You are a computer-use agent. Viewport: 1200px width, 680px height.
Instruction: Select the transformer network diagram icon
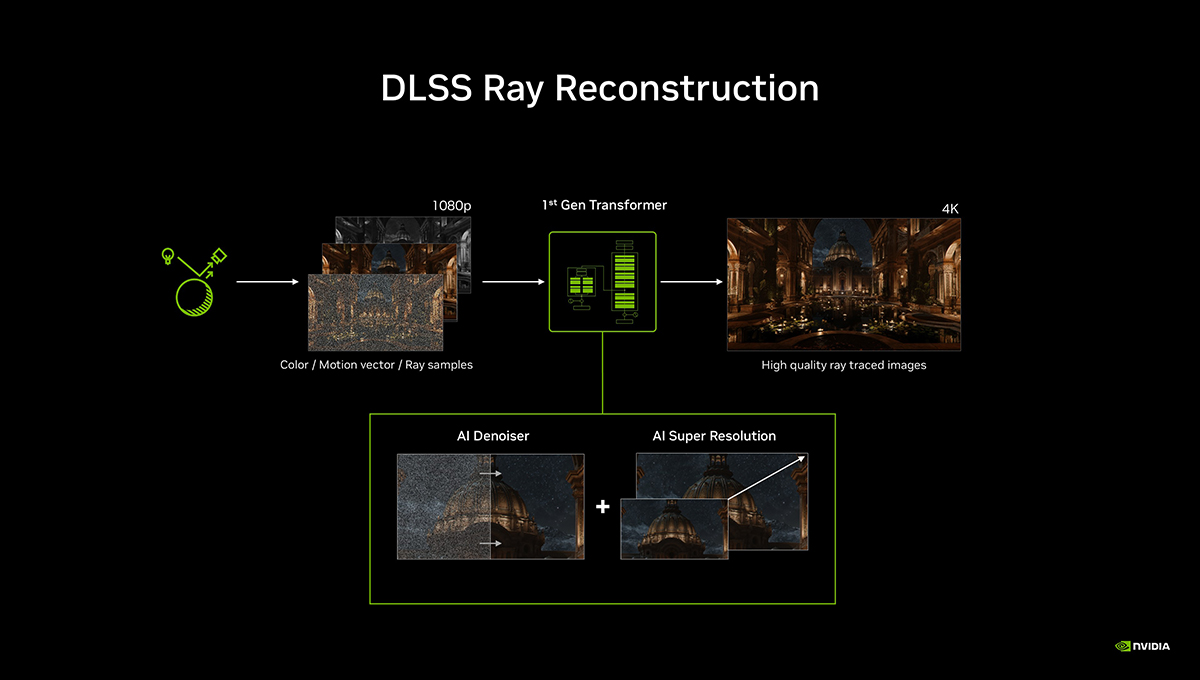pos(602,282)
